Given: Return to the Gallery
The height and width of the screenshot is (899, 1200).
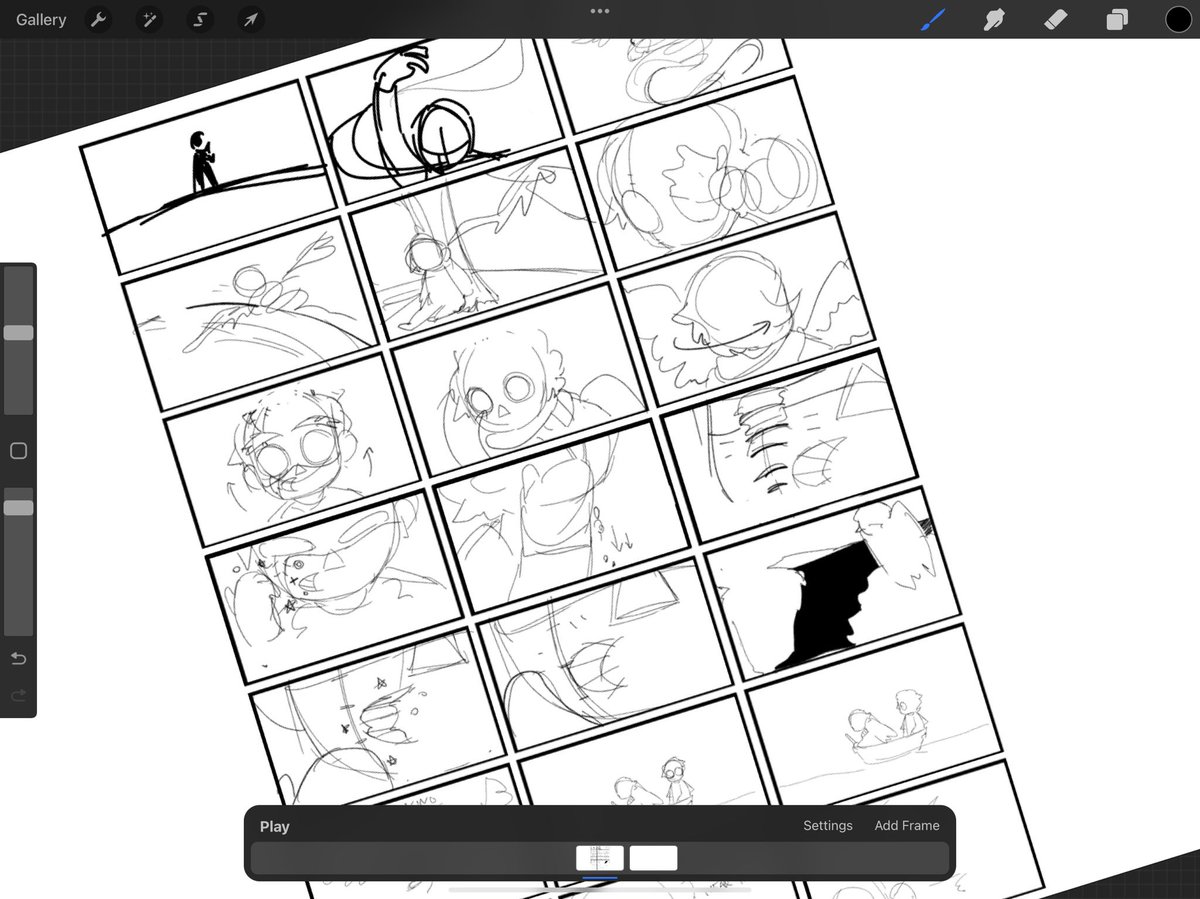Looking at the screenshot, I should (40, 19).
